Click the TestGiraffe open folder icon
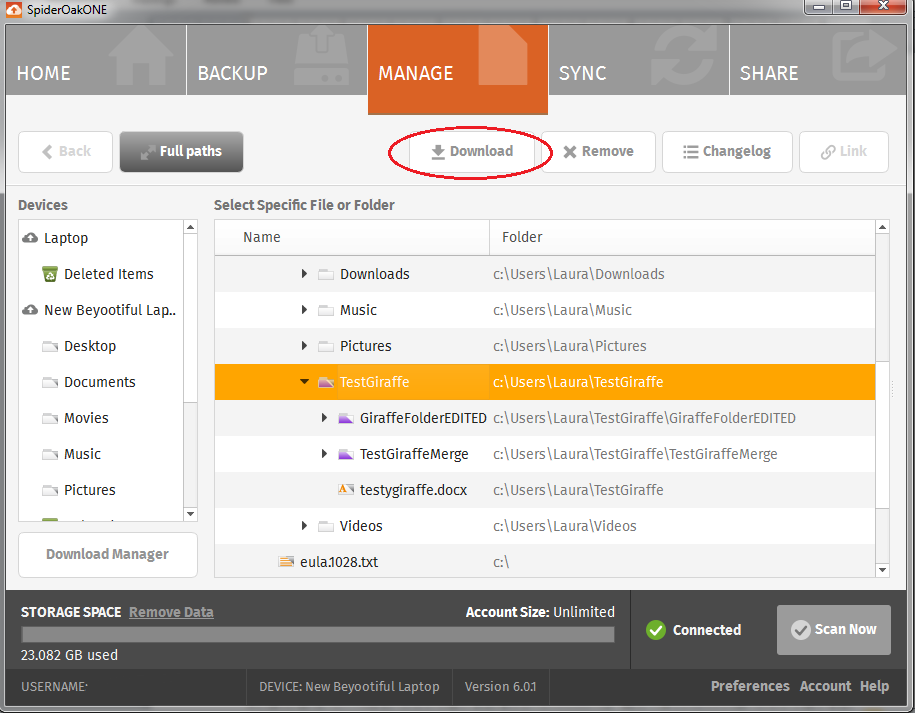Image resolution: width=915 pixels, height=713 pixels. (x=326, y=382)
